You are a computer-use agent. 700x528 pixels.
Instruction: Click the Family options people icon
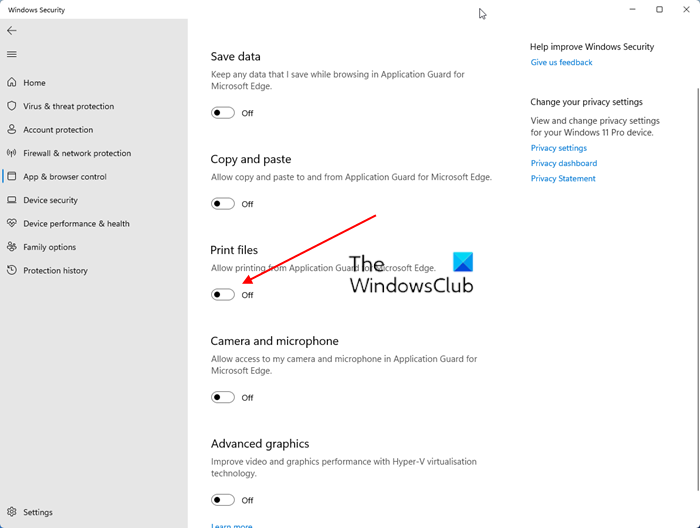(12, 247)
